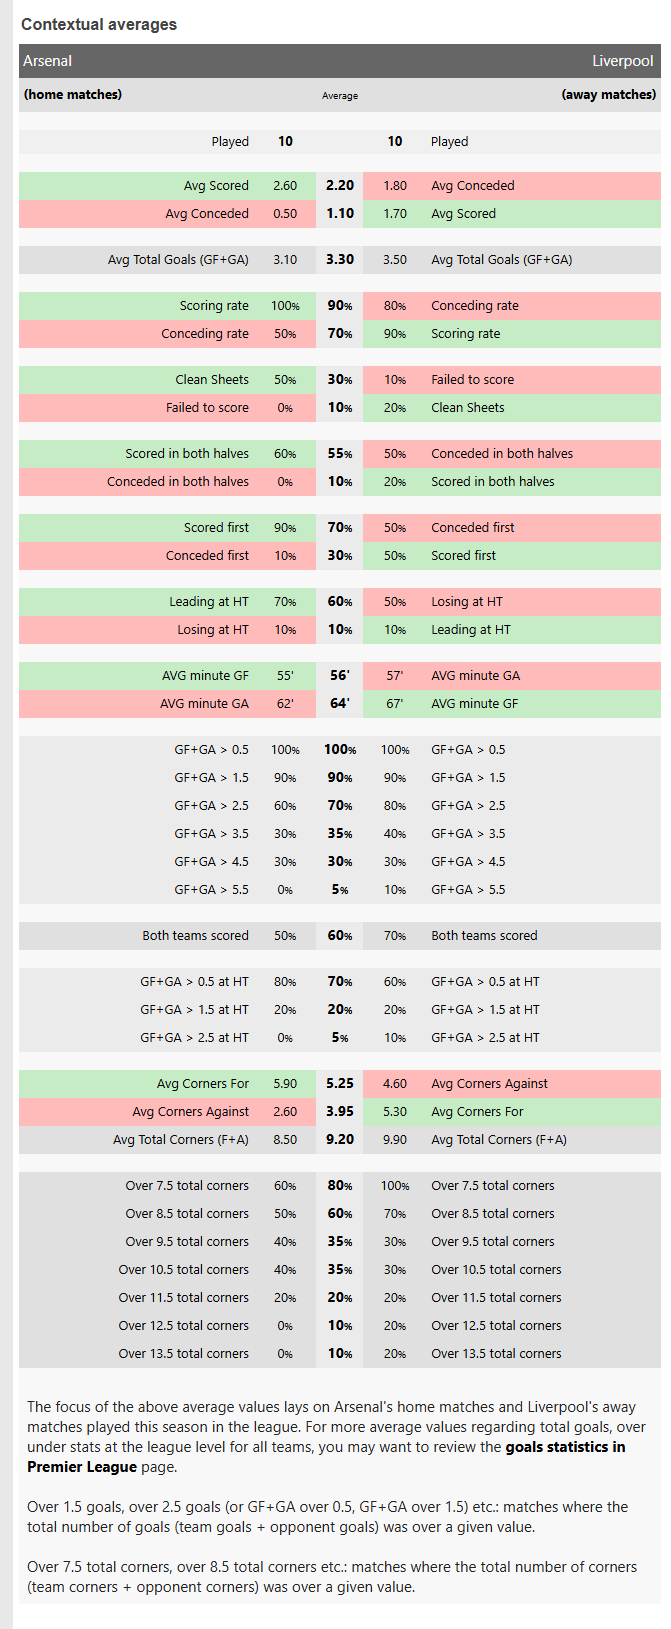
Task: Click Liverpool's Losing at HT label
Action: (x=467, y=601)
